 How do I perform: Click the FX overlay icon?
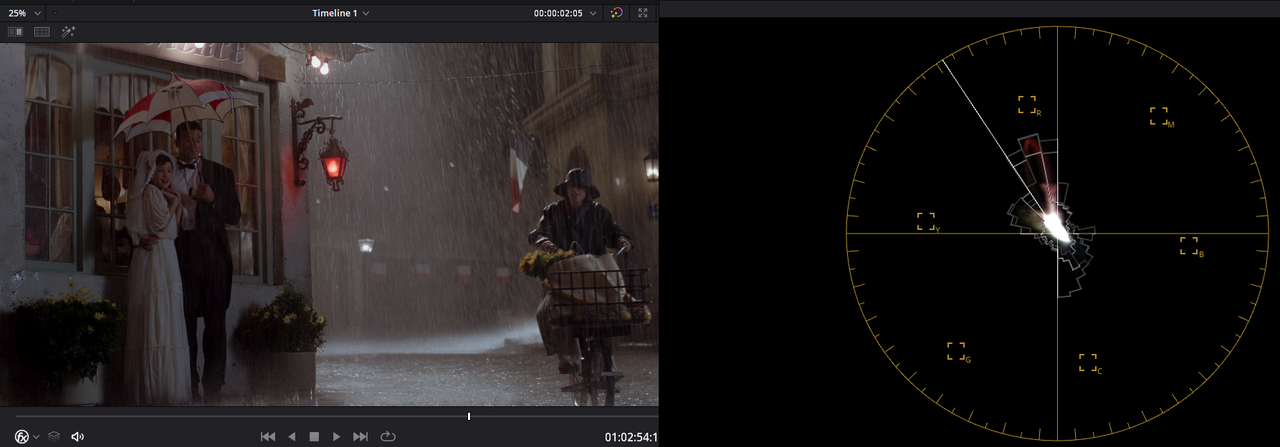(x=21, y=436)
